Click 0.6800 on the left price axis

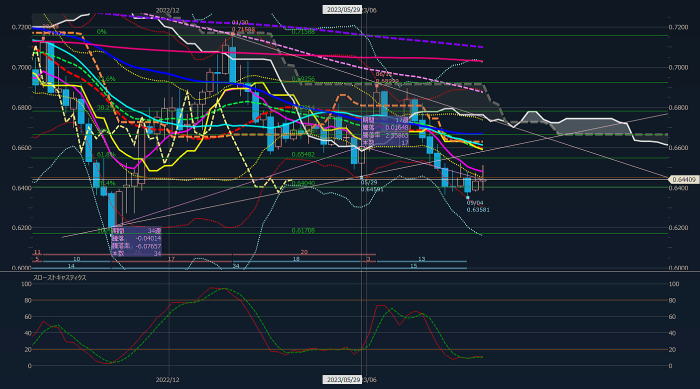(21, 108)
